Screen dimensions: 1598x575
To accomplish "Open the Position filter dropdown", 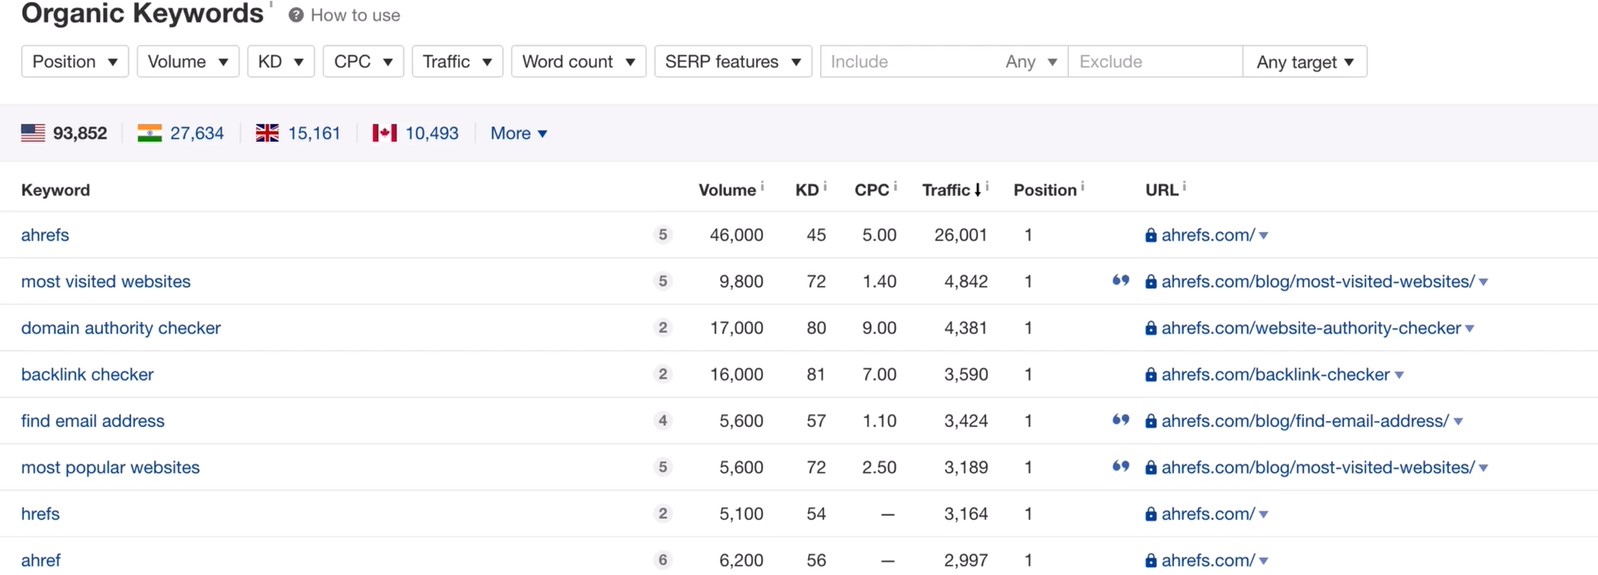I will click(x=75, y=62).
